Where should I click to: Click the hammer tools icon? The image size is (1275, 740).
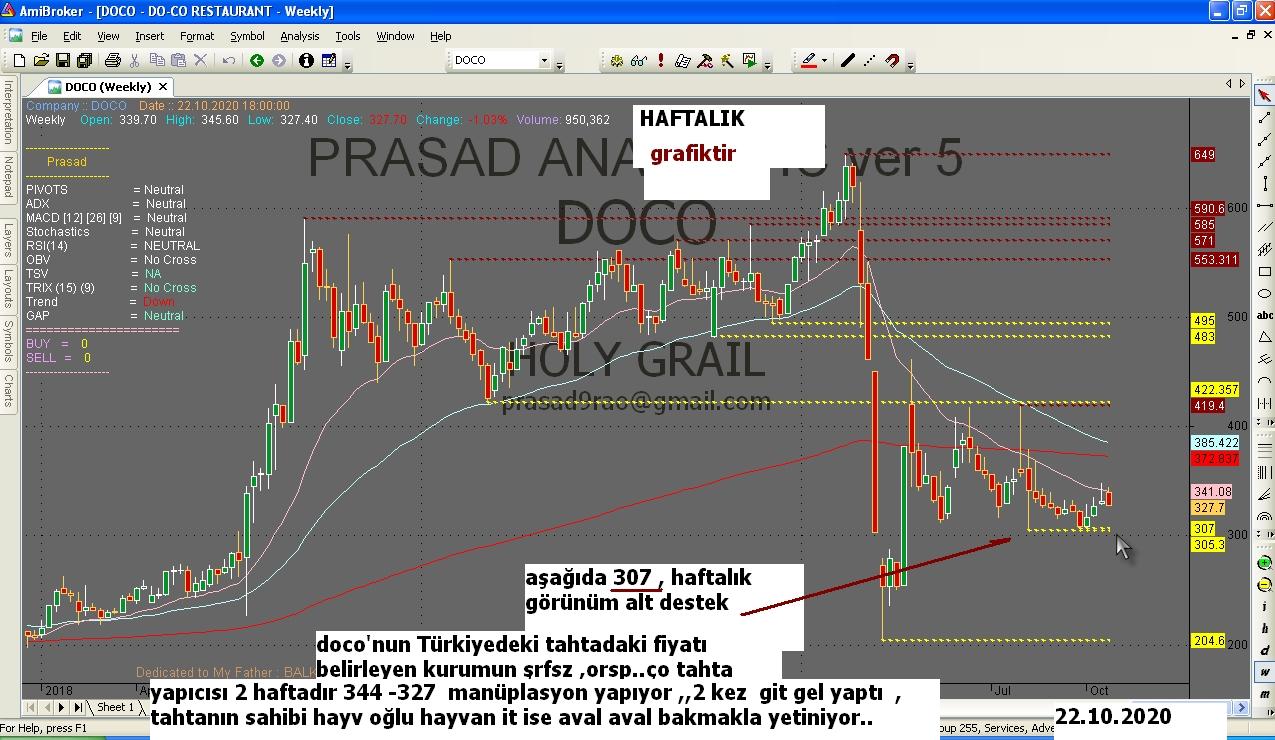point(705,61)
